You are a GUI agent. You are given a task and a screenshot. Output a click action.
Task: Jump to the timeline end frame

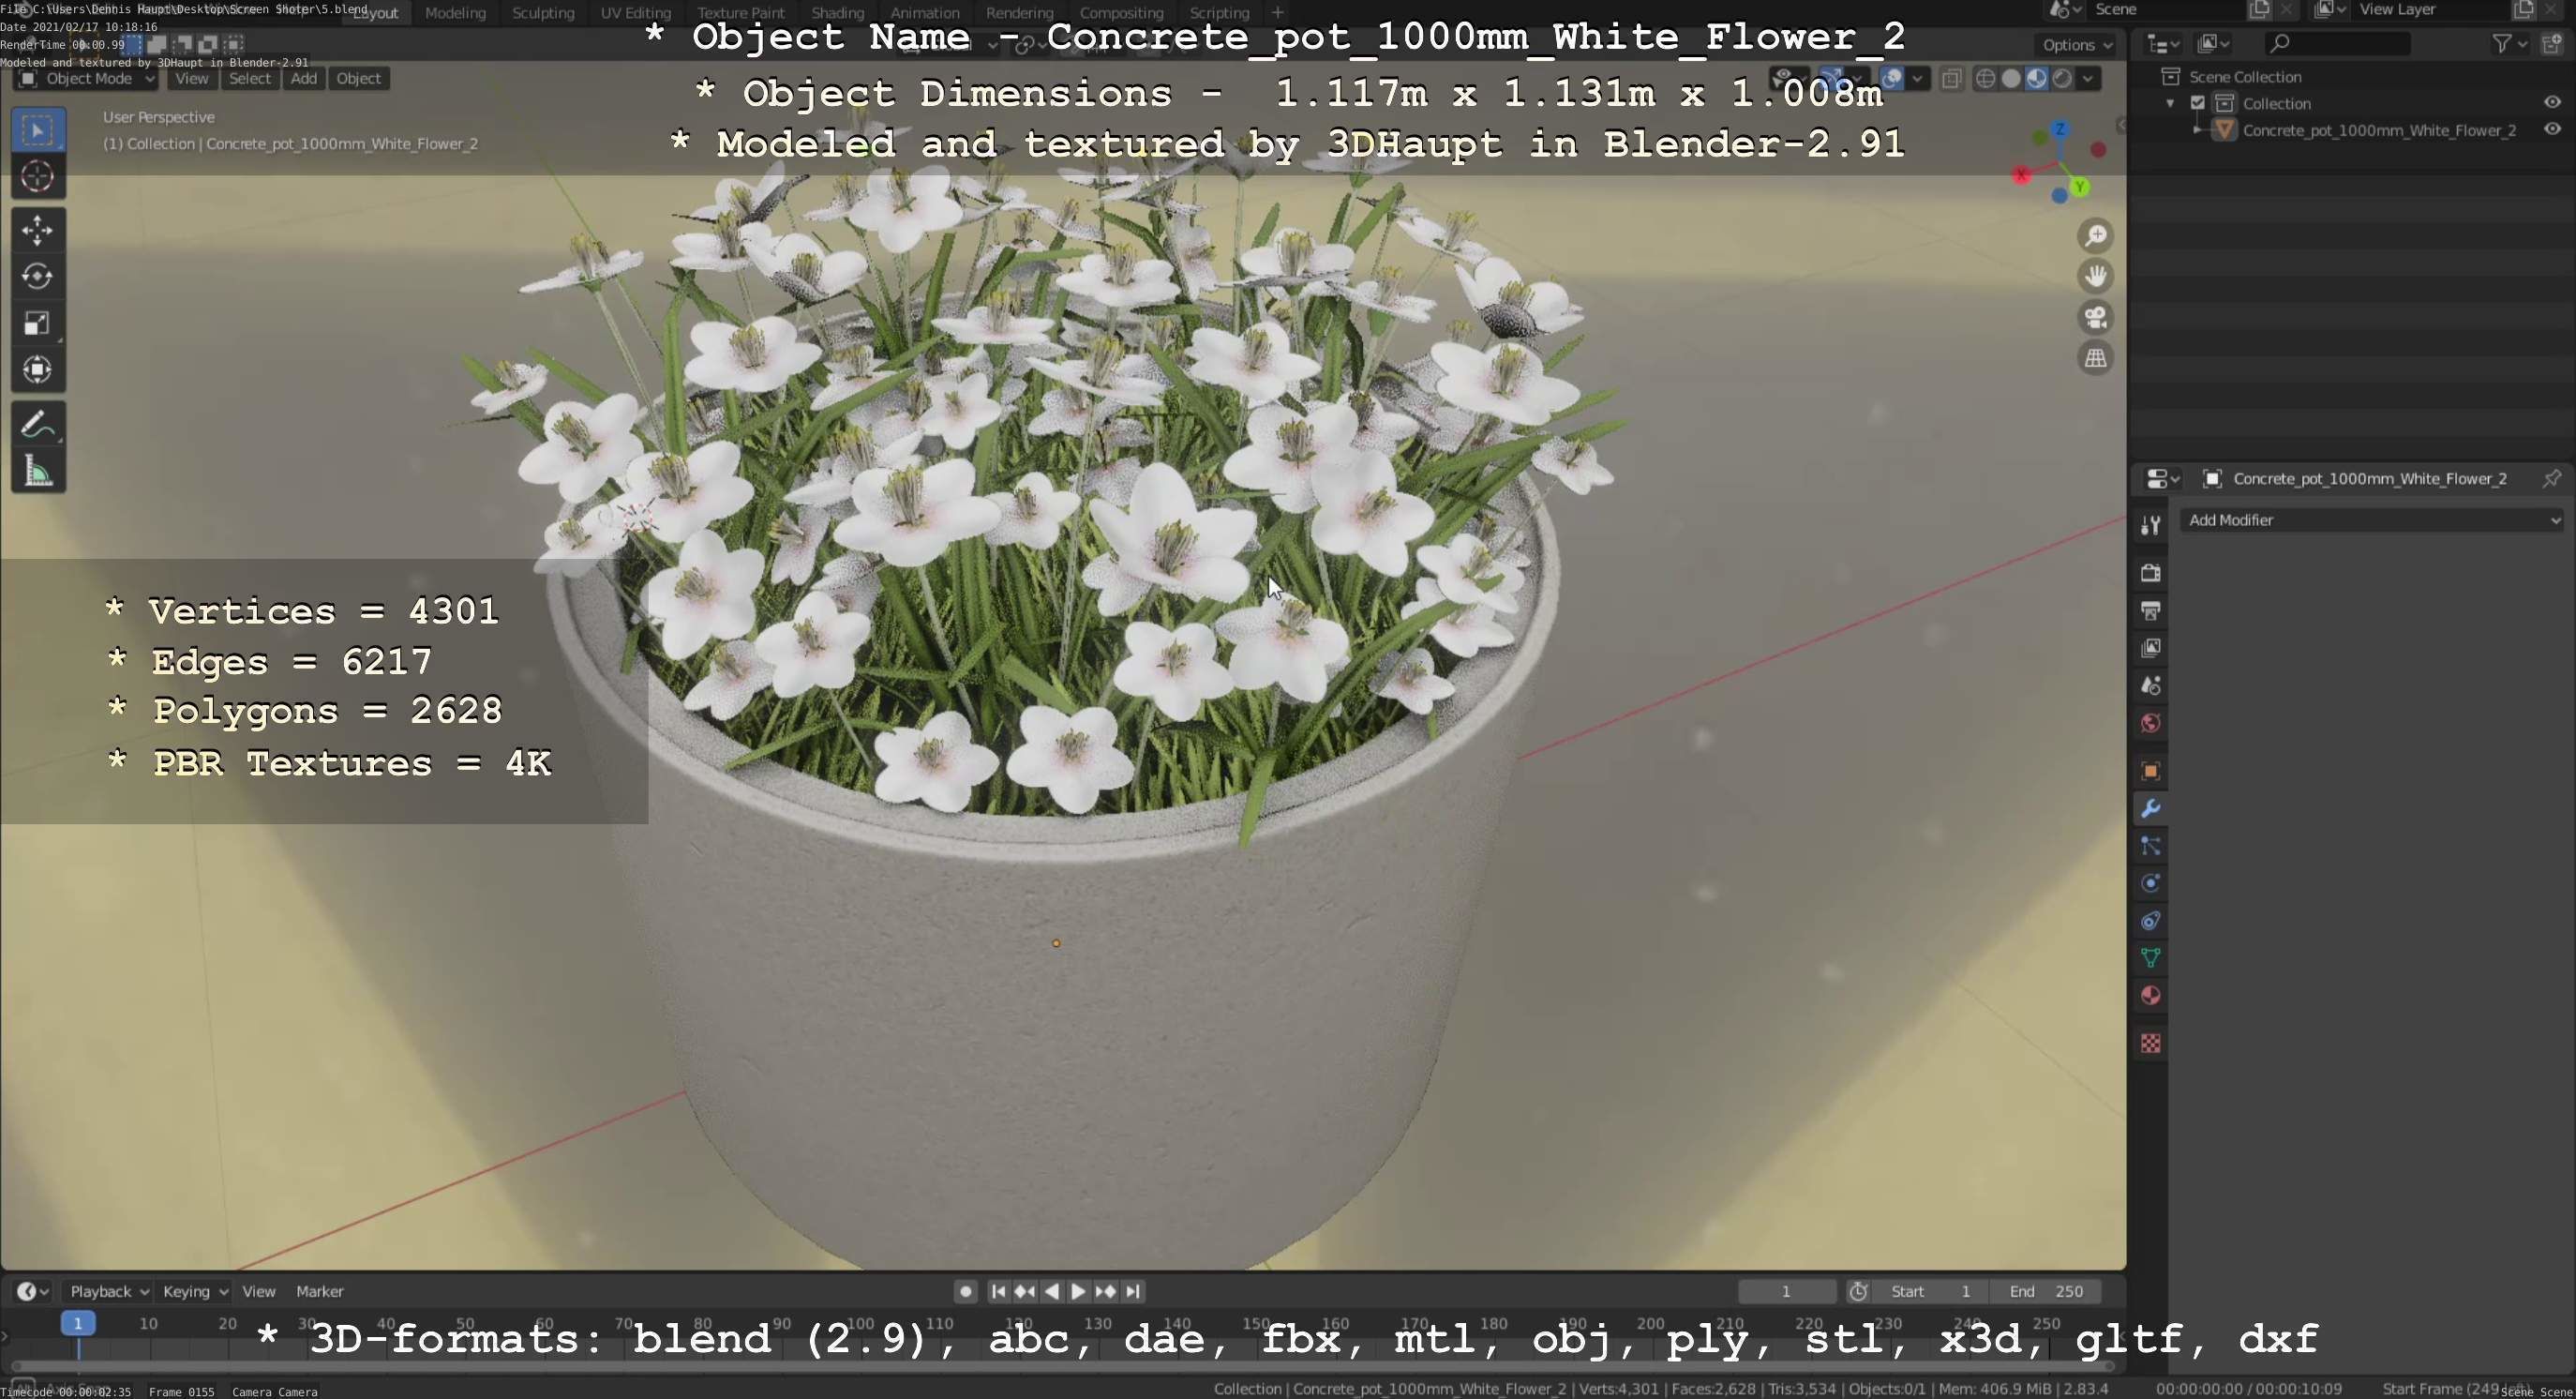click(1132, 1292)
